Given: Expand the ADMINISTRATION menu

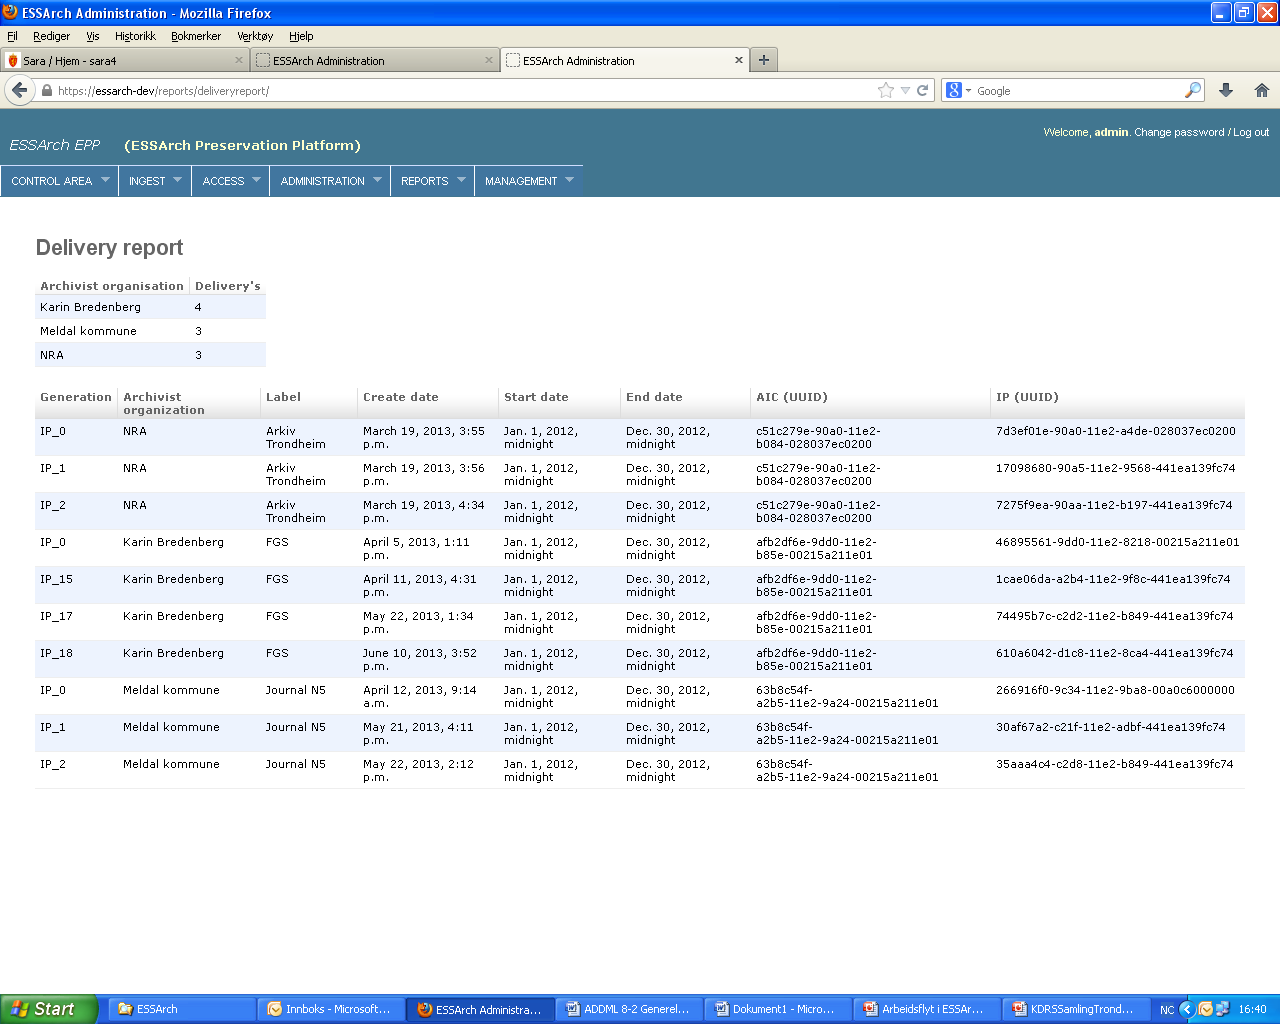Looking at the screenshot, I should (331, 181).
